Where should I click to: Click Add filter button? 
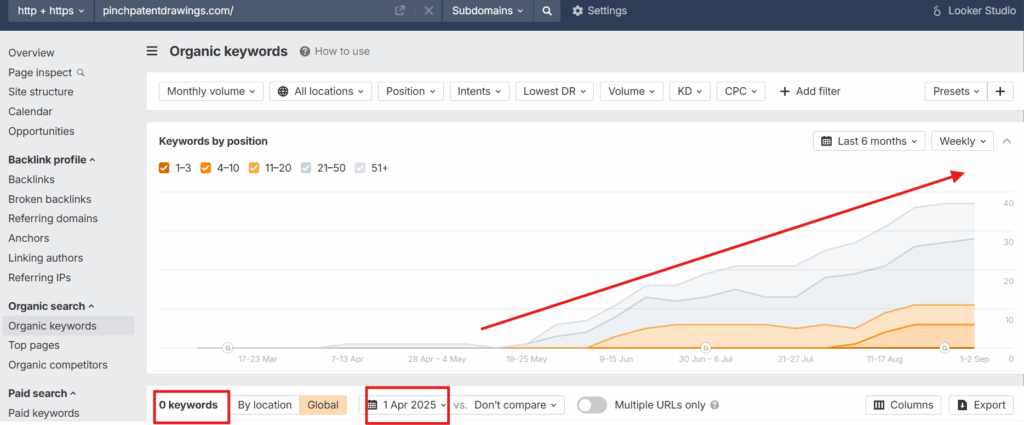click(x=810, y=91)
